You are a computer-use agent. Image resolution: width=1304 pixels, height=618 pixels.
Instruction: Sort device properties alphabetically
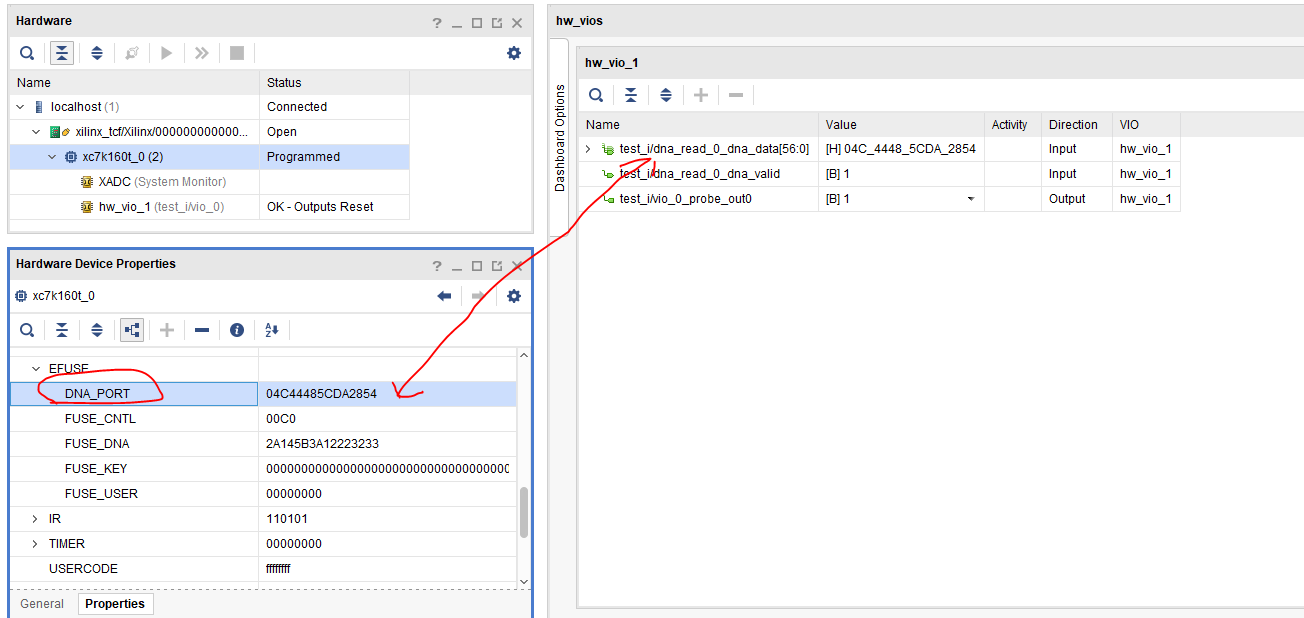271,330
